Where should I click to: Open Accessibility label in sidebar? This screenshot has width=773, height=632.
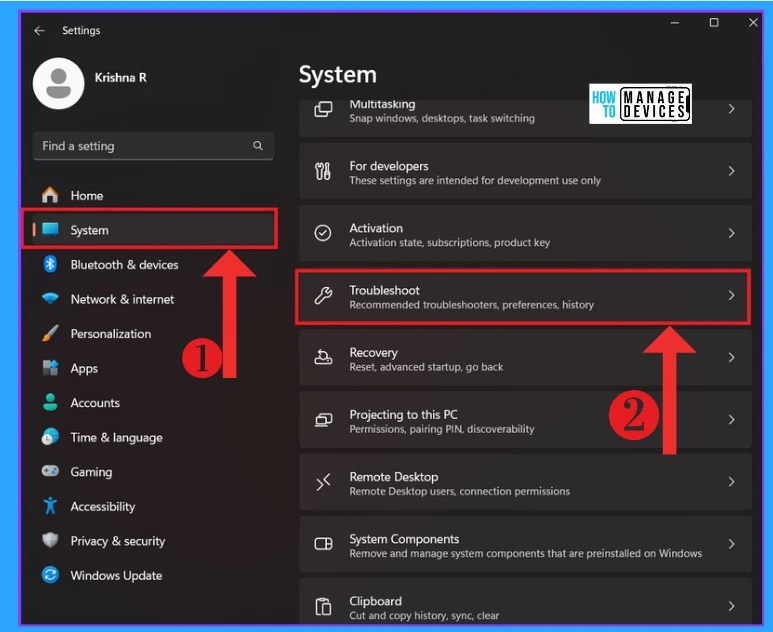pos(103,507)
